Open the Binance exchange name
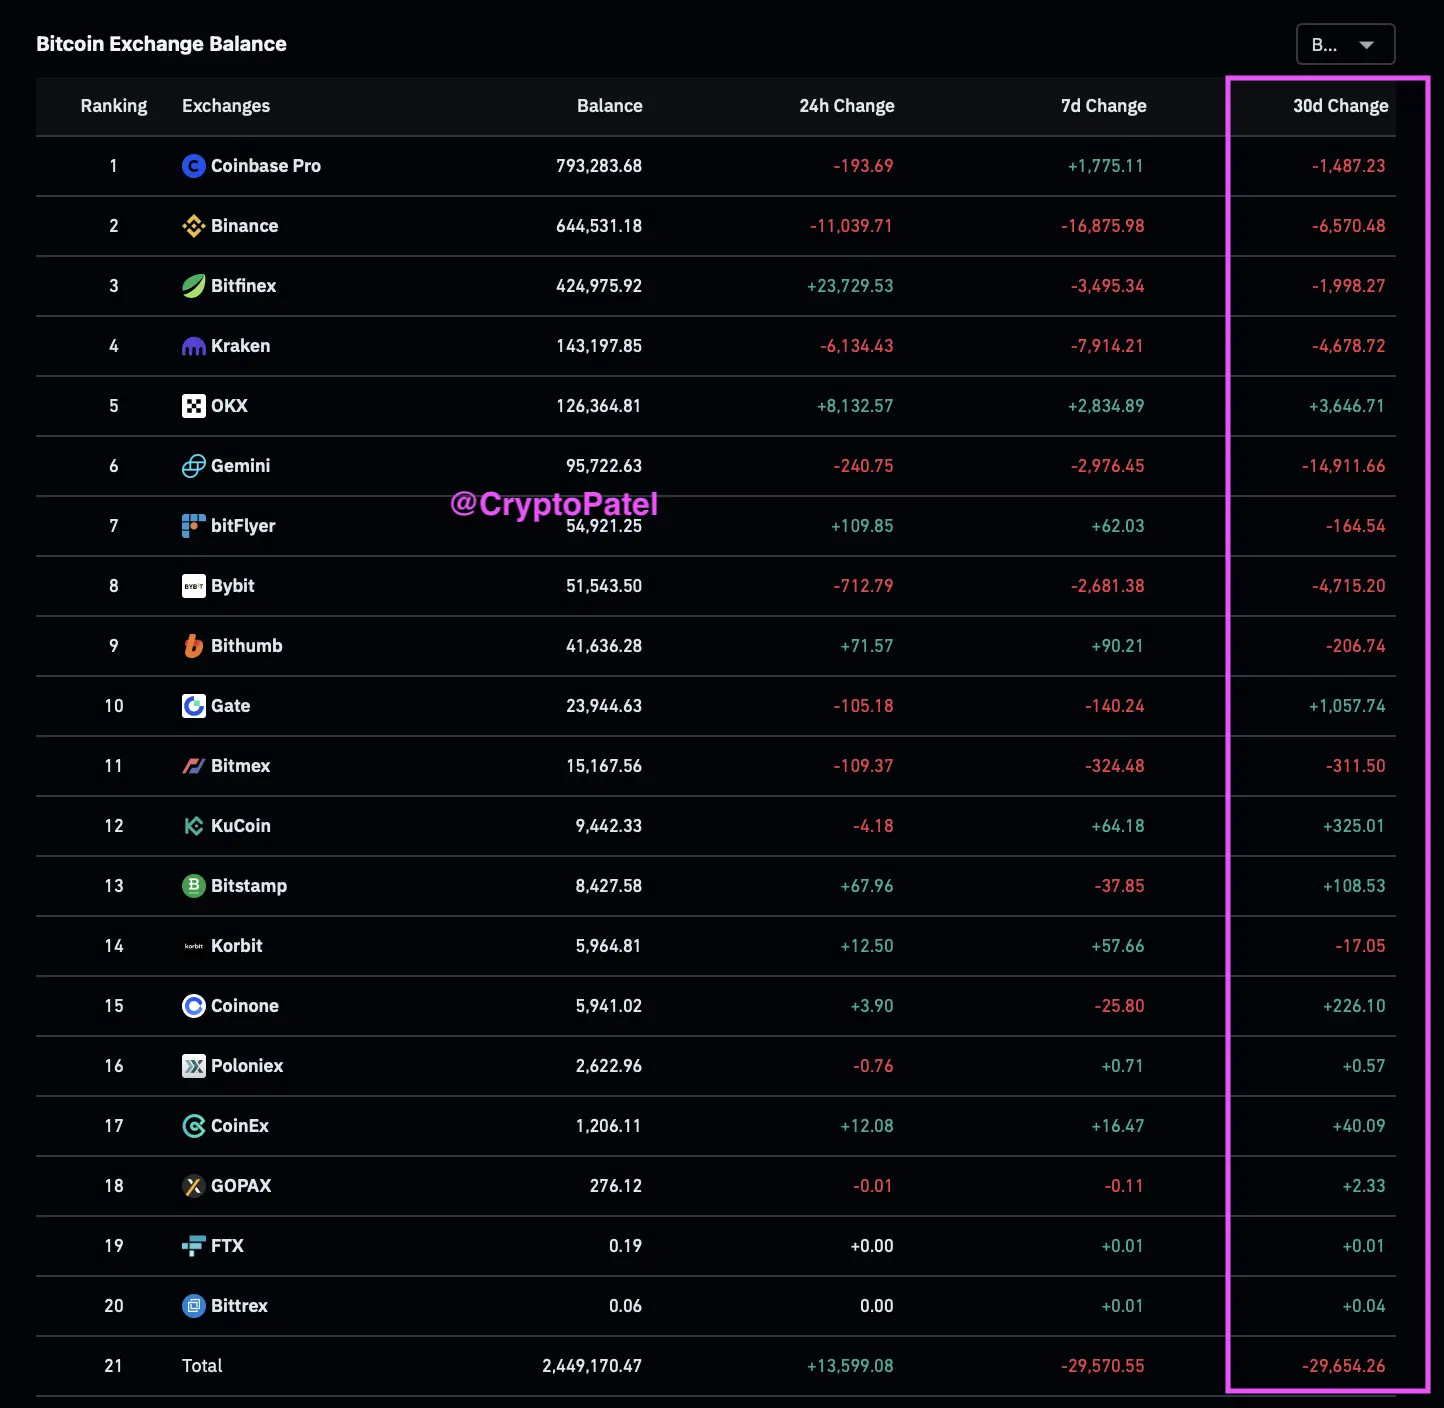The image size is (1444, 1408). click(245, 226)
